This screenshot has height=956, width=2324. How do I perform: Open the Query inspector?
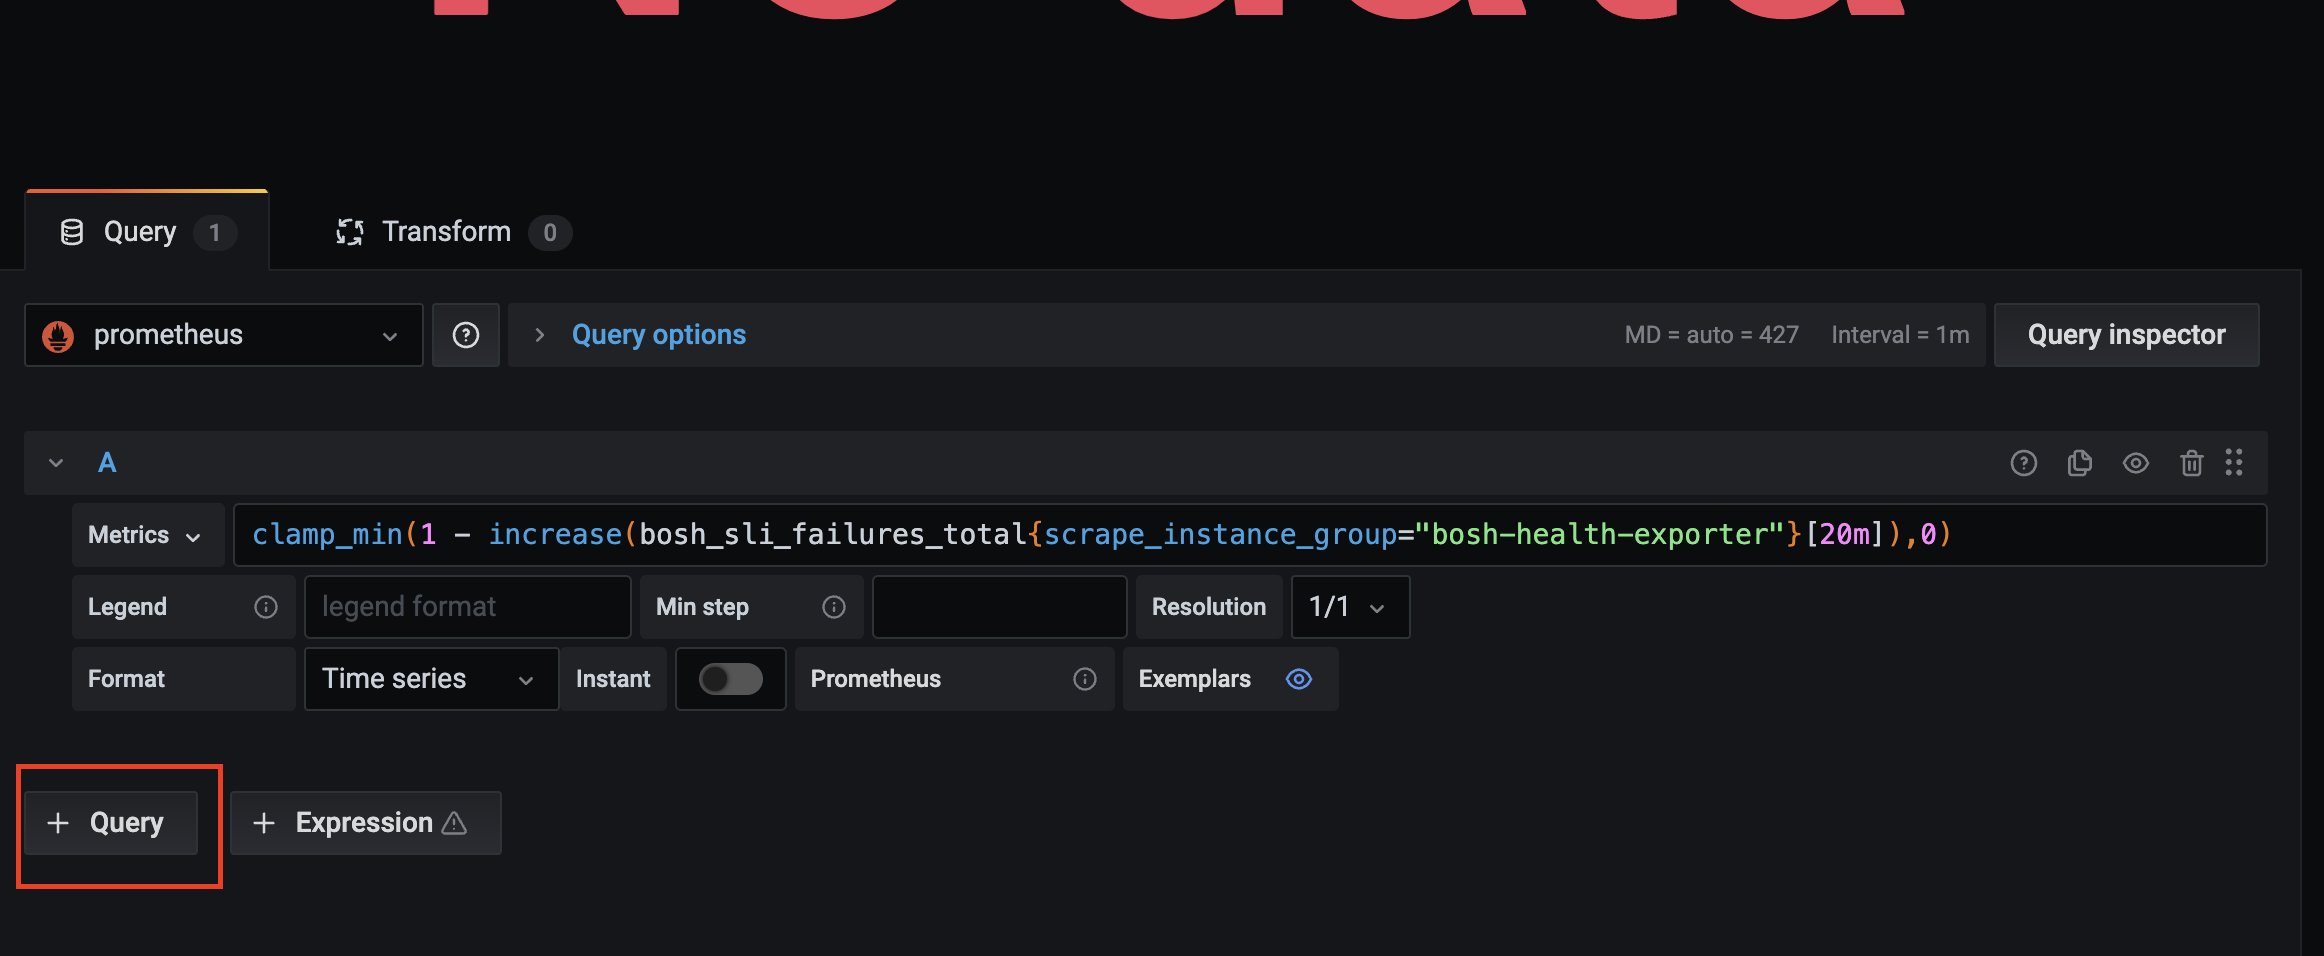tap(2125, 335)
